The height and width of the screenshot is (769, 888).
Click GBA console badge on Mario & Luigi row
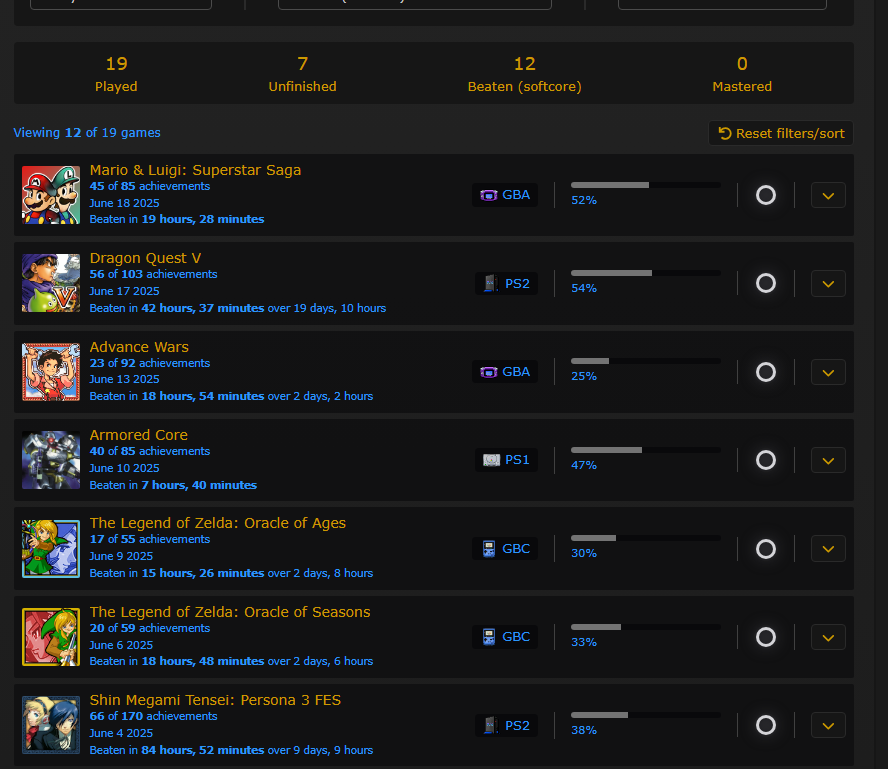(505, 195)
